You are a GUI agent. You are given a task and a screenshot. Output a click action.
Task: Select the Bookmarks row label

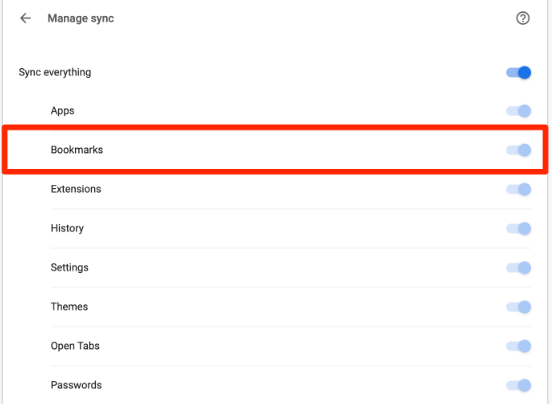click(77, 150)
